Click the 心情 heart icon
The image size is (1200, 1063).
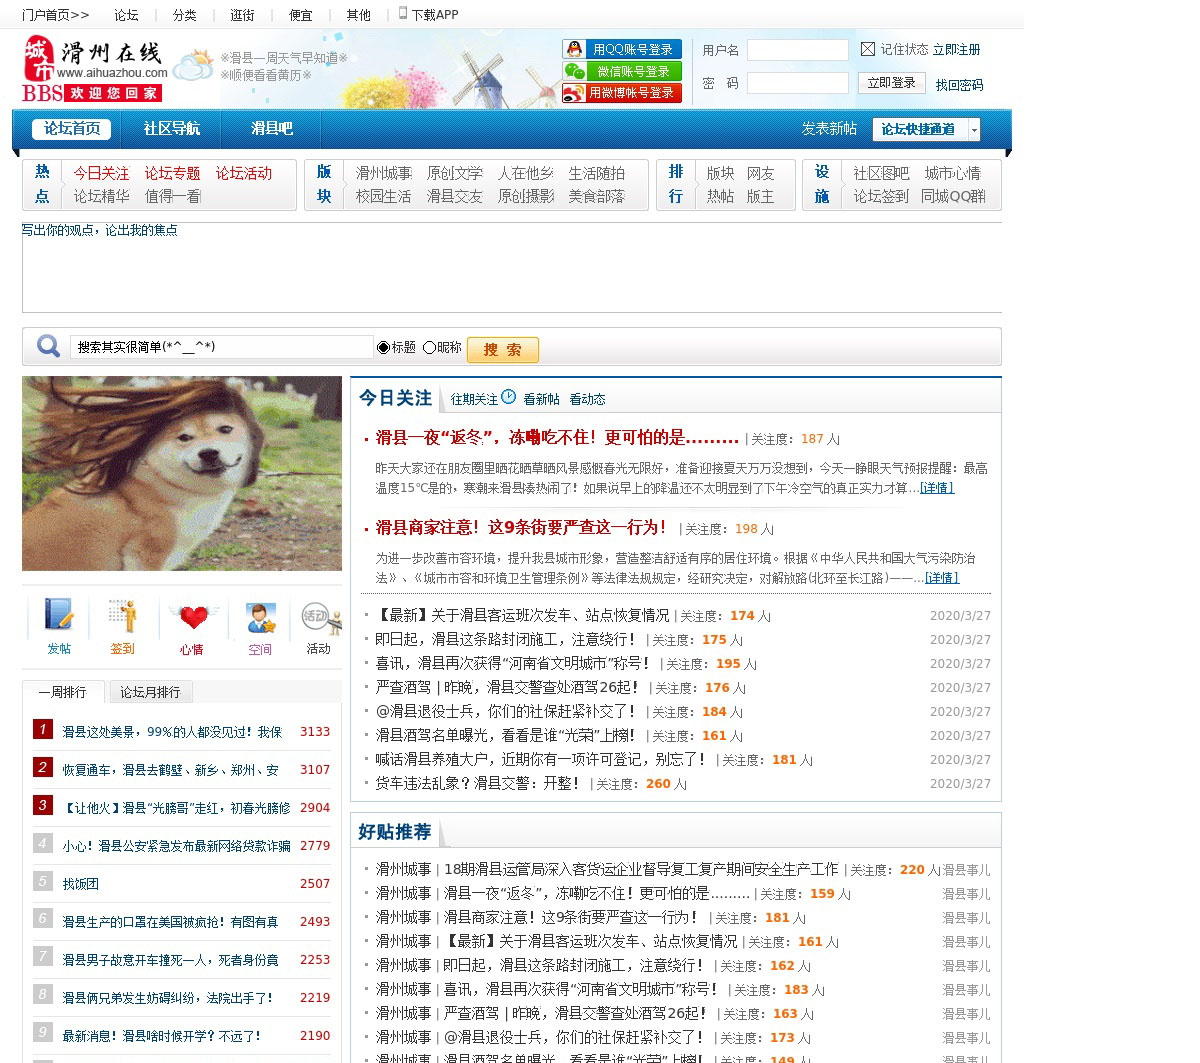tap(192, 616)
